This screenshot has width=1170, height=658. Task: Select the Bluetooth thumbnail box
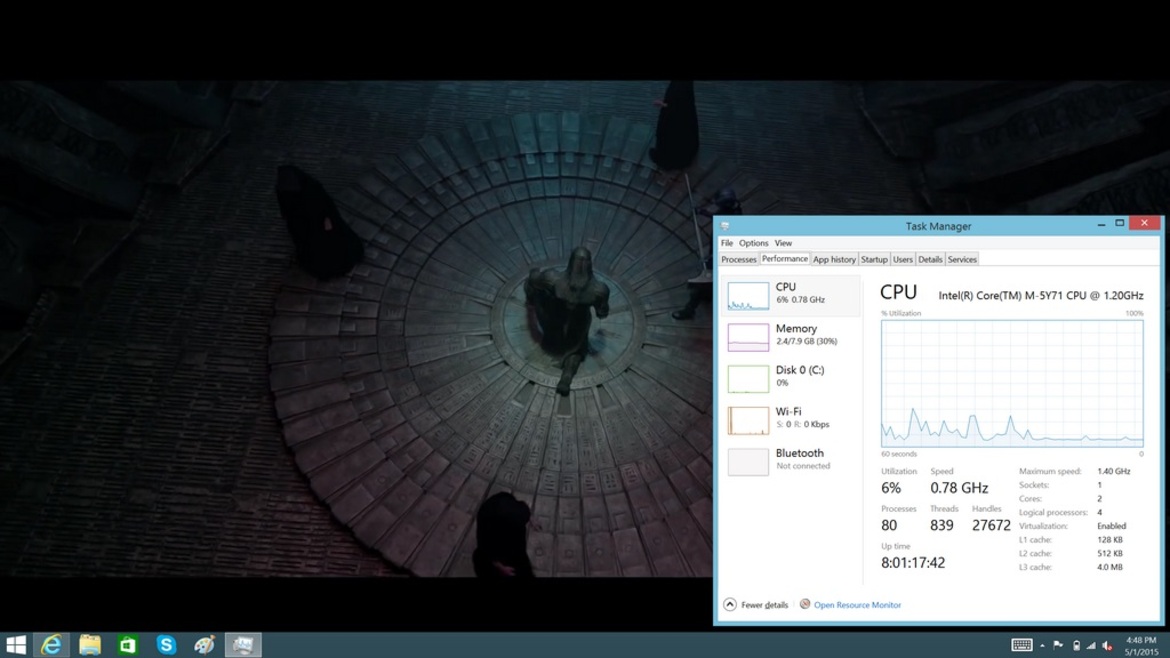point(748,462)
